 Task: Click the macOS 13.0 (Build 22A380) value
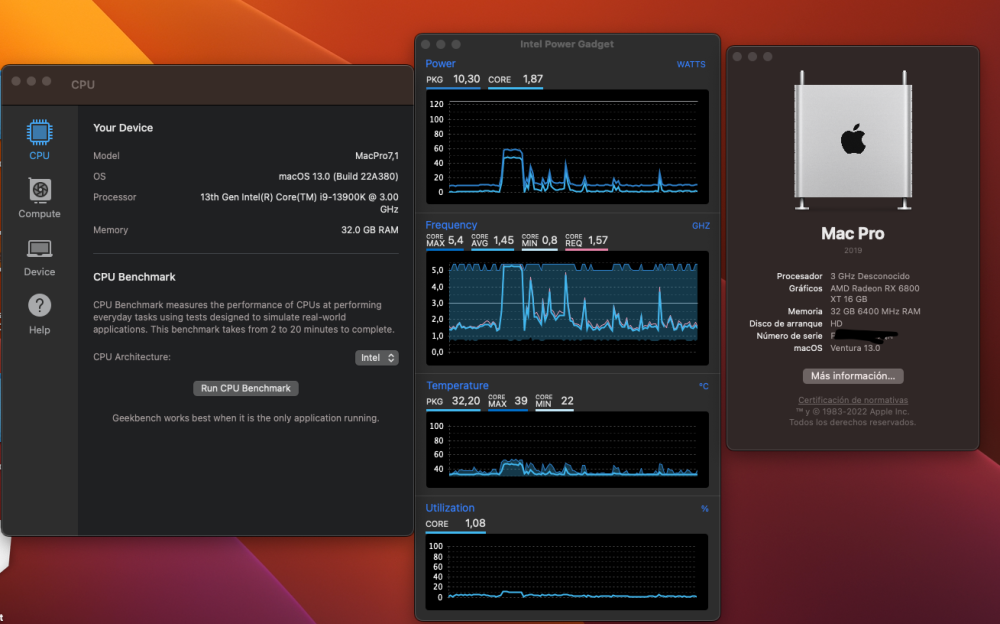coord(338,176)
